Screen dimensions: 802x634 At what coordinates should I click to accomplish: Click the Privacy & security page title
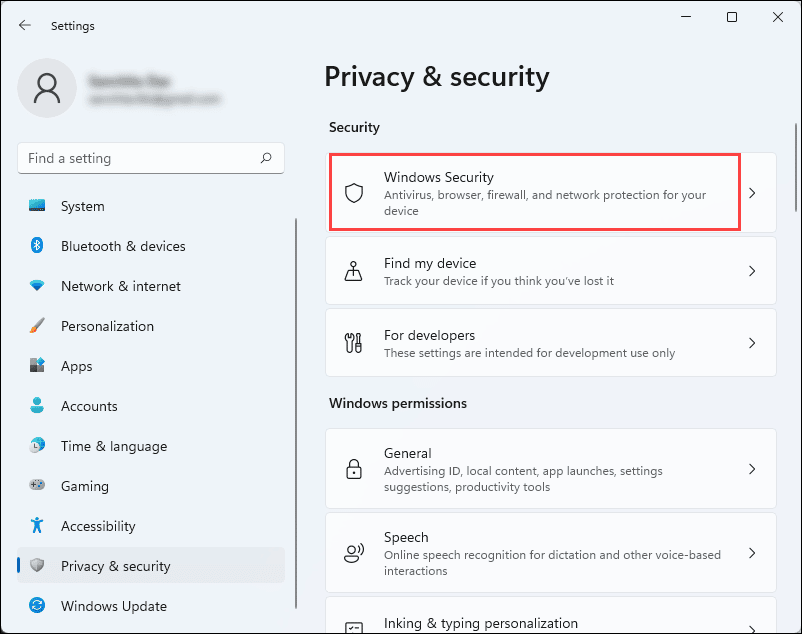(437, 77)
